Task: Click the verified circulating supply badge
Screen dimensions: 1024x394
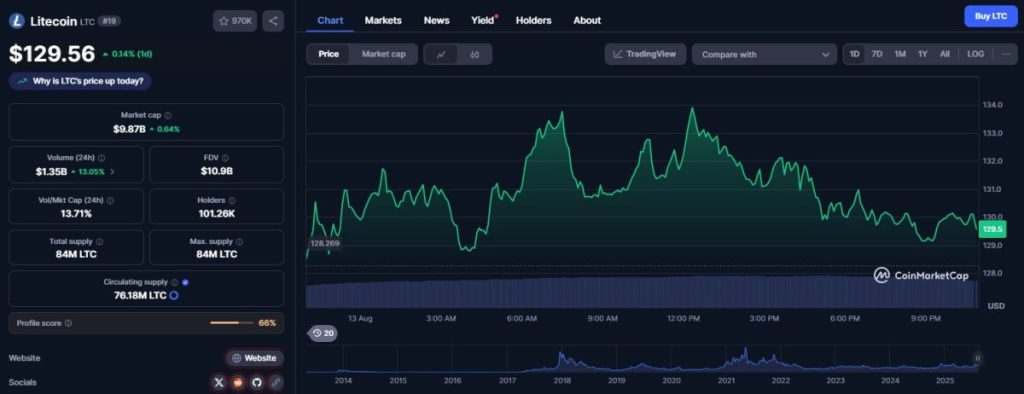Action: [x=185, y=282]
